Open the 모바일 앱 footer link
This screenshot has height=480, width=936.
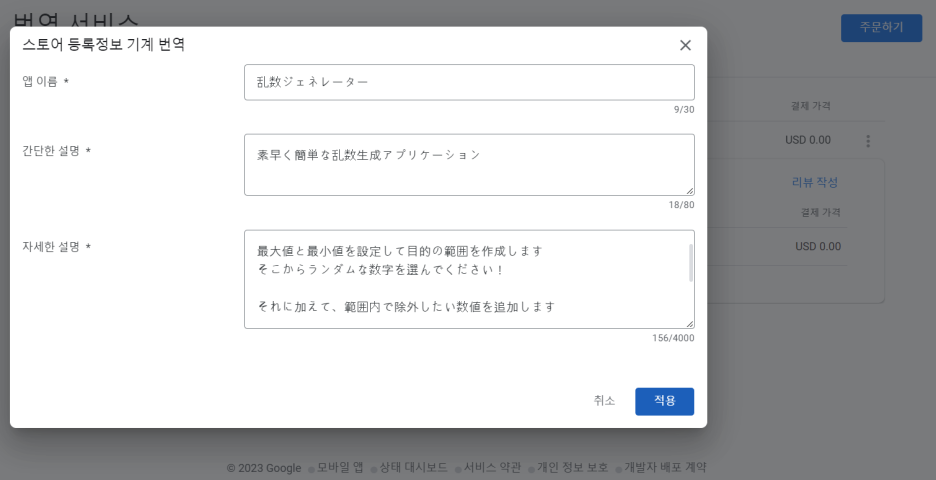(x=340, y=467)
